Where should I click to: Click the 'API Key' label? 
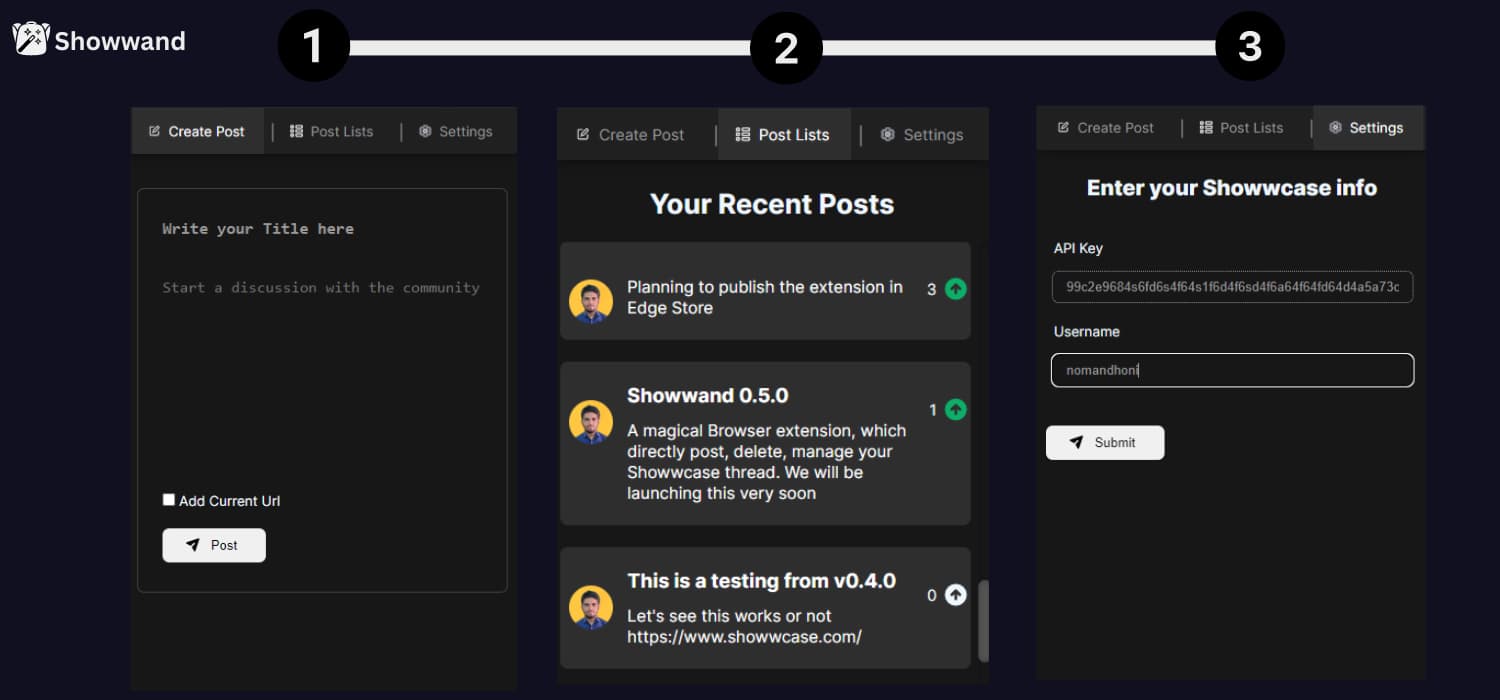tap(1078, 248)
